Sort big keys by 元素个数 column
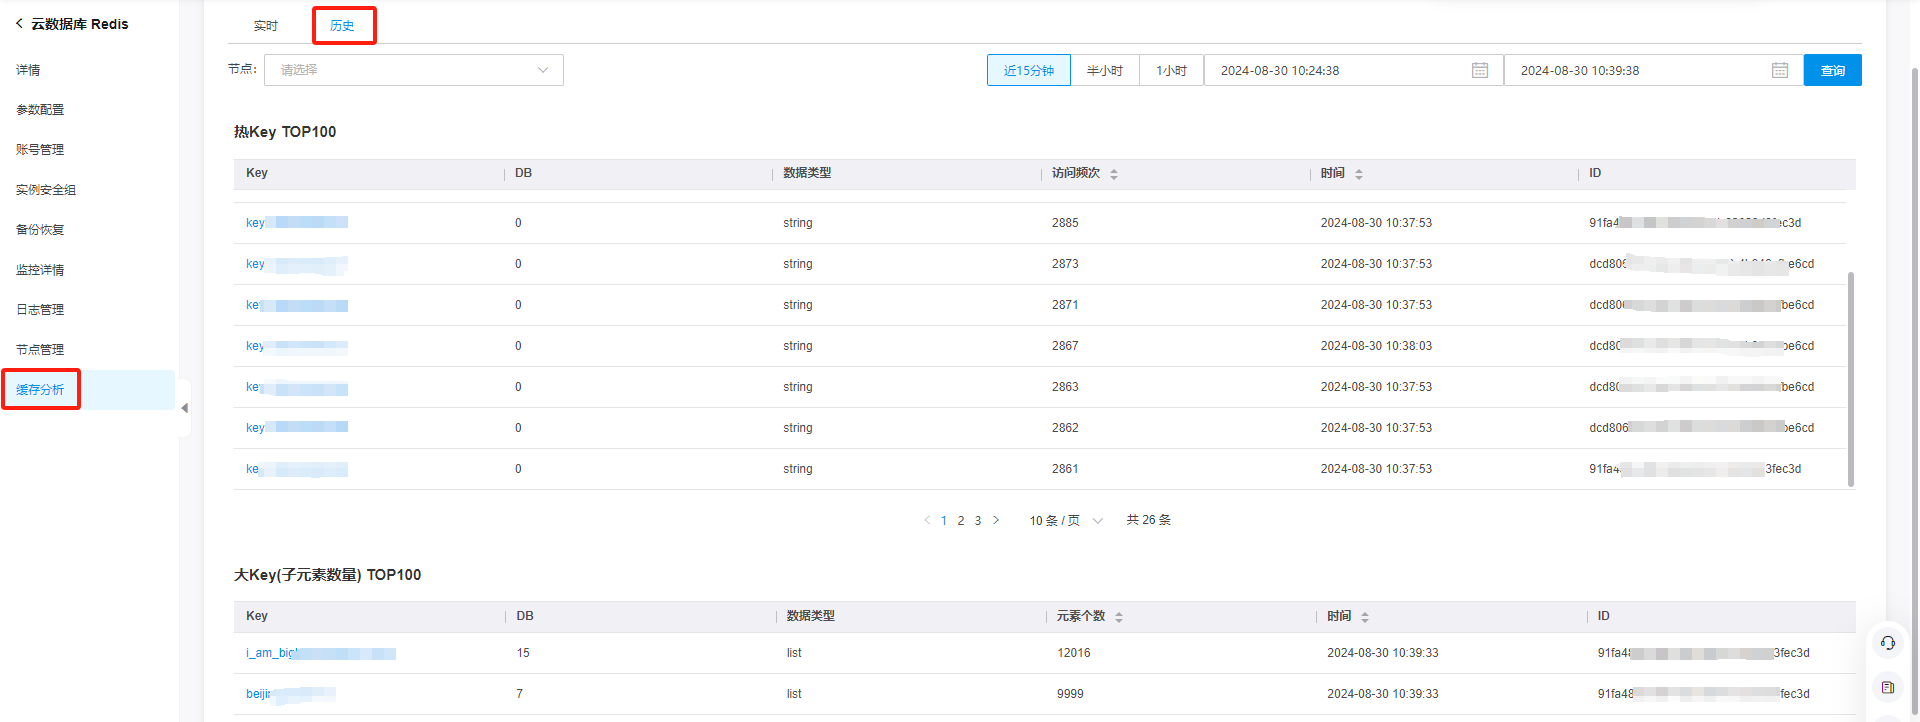The width and height of the screenshot is (1920, 722). [1119, 617]
